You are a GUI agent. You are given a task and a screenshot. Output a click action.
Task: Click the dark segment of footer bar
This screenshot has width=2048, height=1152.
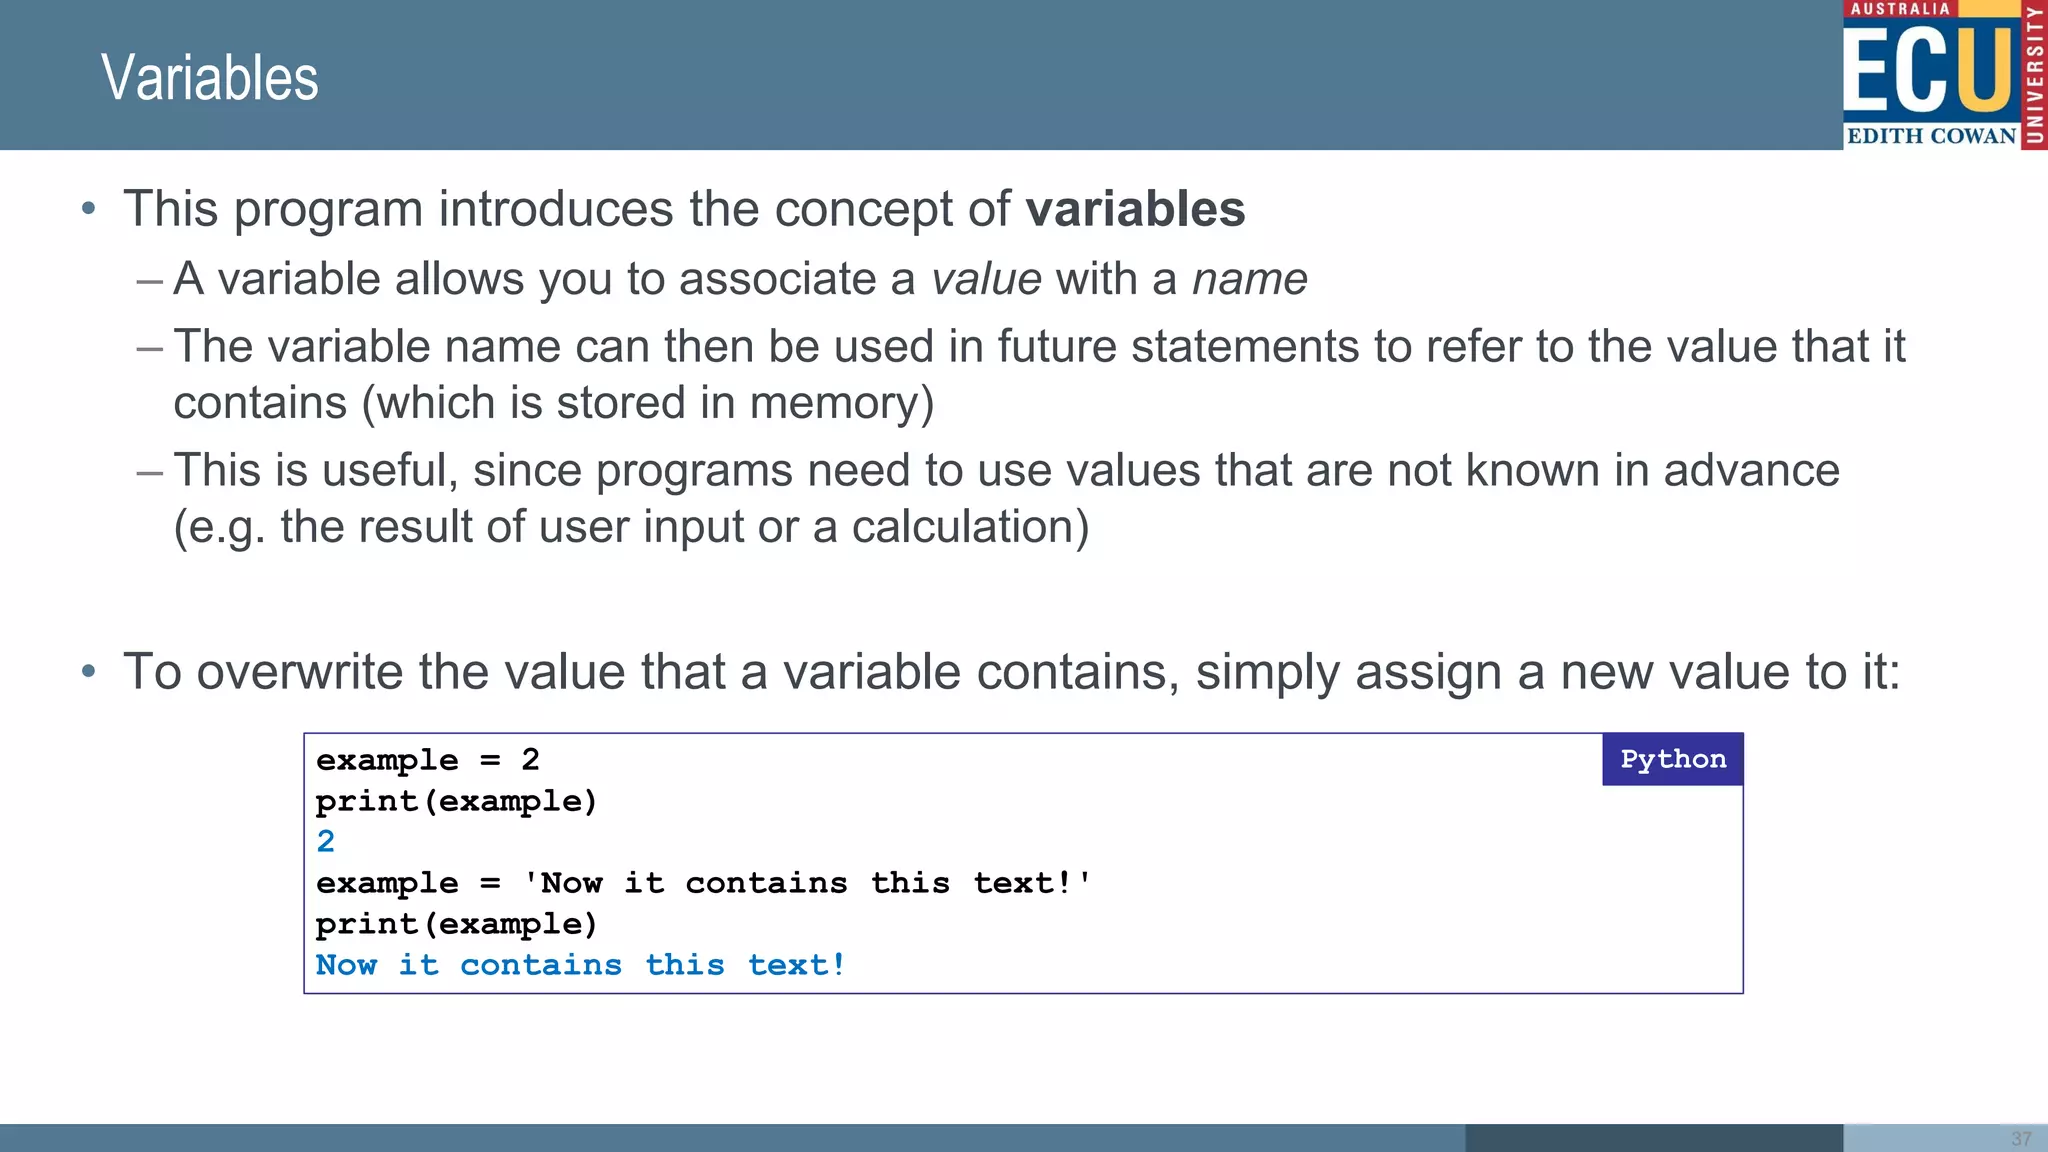click(x=1653, y=1138)
